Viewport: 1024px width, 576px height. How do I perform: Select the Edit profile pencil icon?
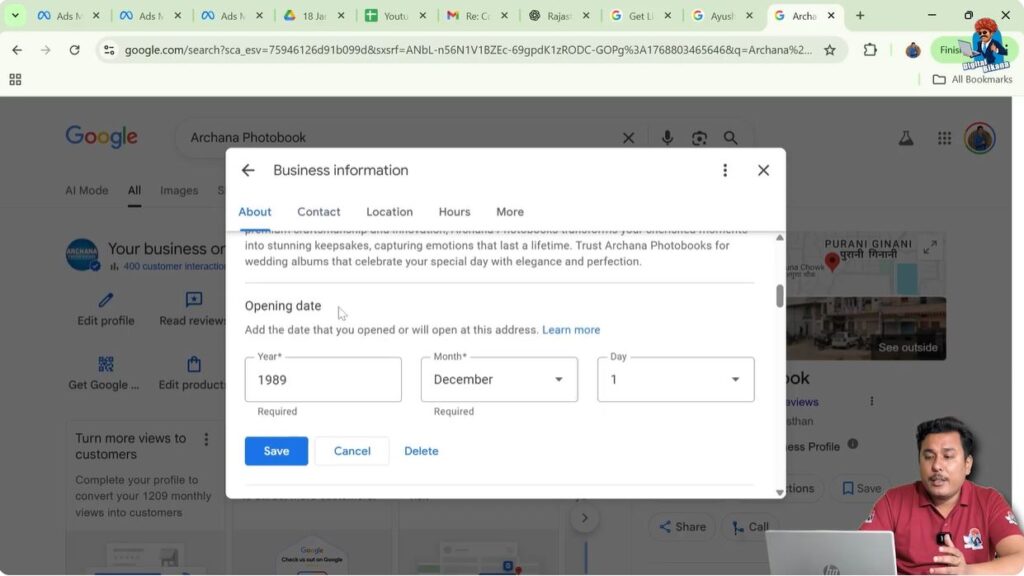coord(105,297)
